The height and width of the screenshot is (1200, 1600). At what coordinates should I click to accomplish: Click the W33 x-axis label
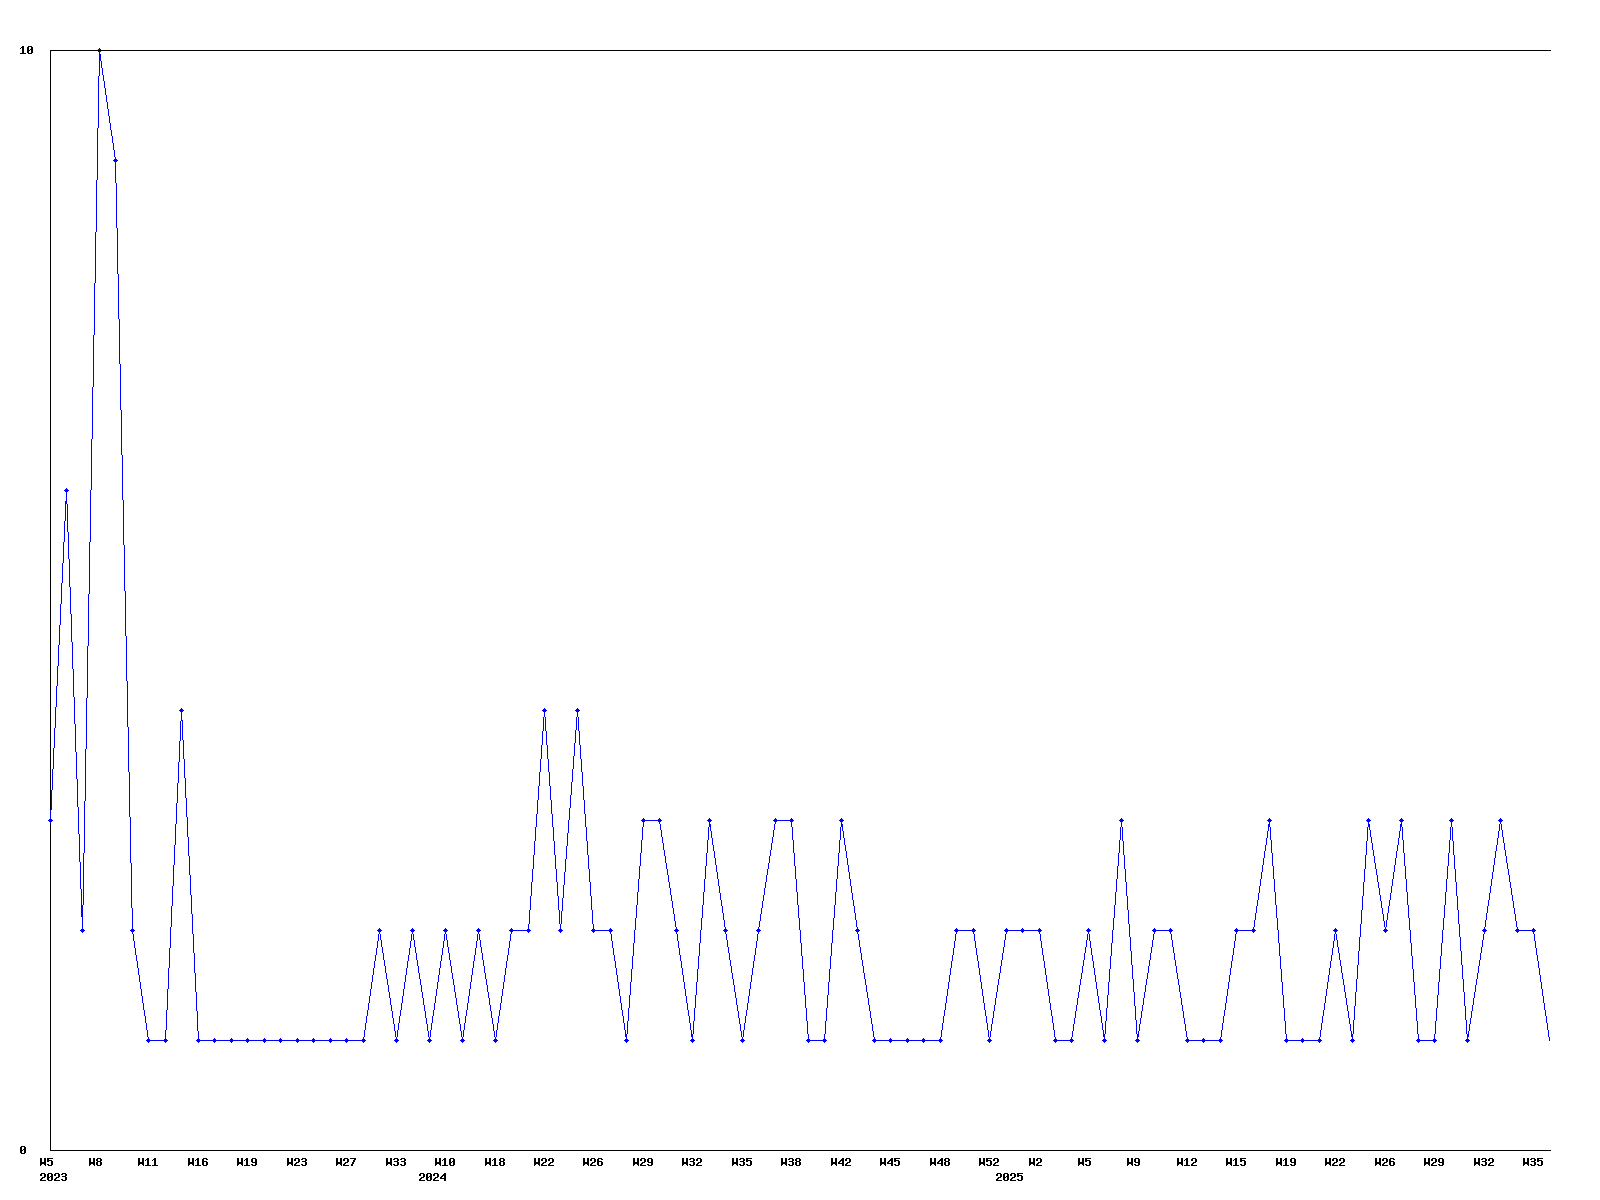pos(396,1162)
